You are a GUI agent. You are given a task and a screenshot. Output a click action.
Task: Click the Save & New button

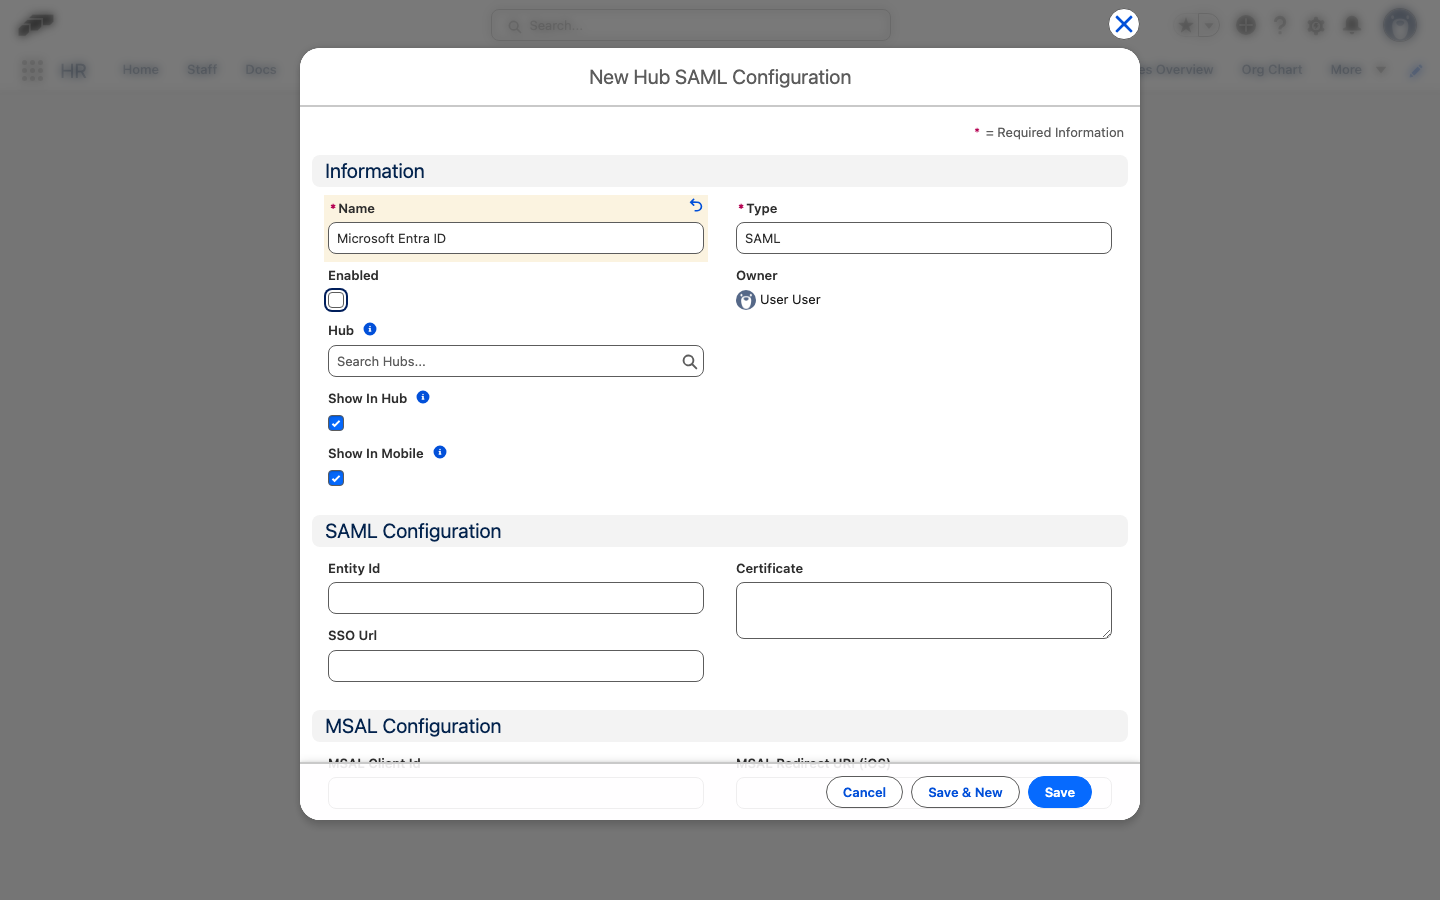[x=965, y=792]
